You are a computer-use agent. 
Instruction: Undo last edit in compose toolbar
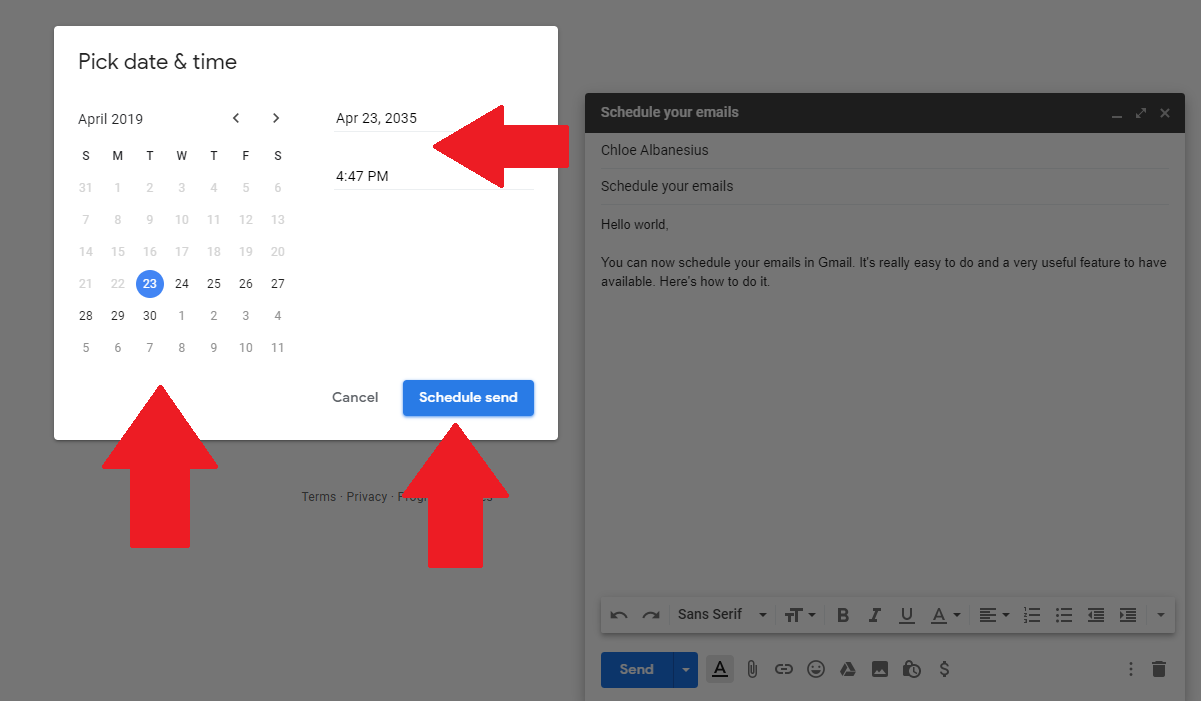click(619, 615)
